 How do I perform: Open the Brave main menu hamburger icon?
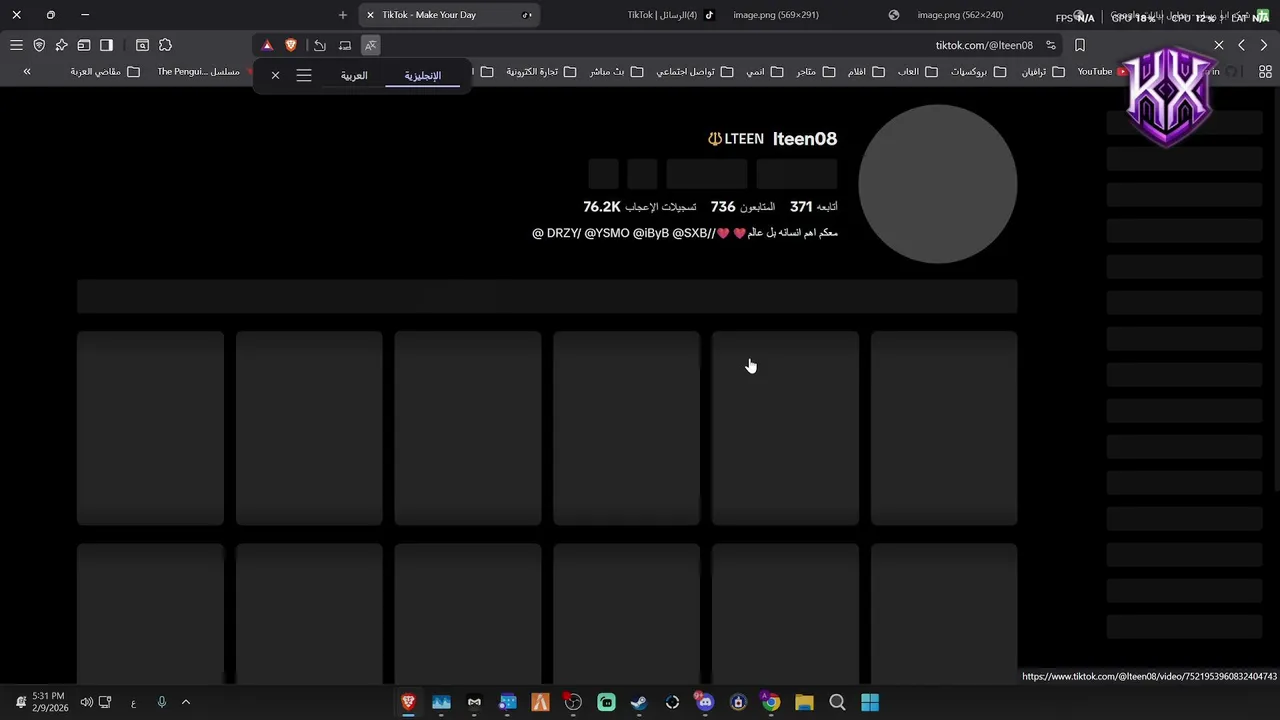(x=16, y=45)
